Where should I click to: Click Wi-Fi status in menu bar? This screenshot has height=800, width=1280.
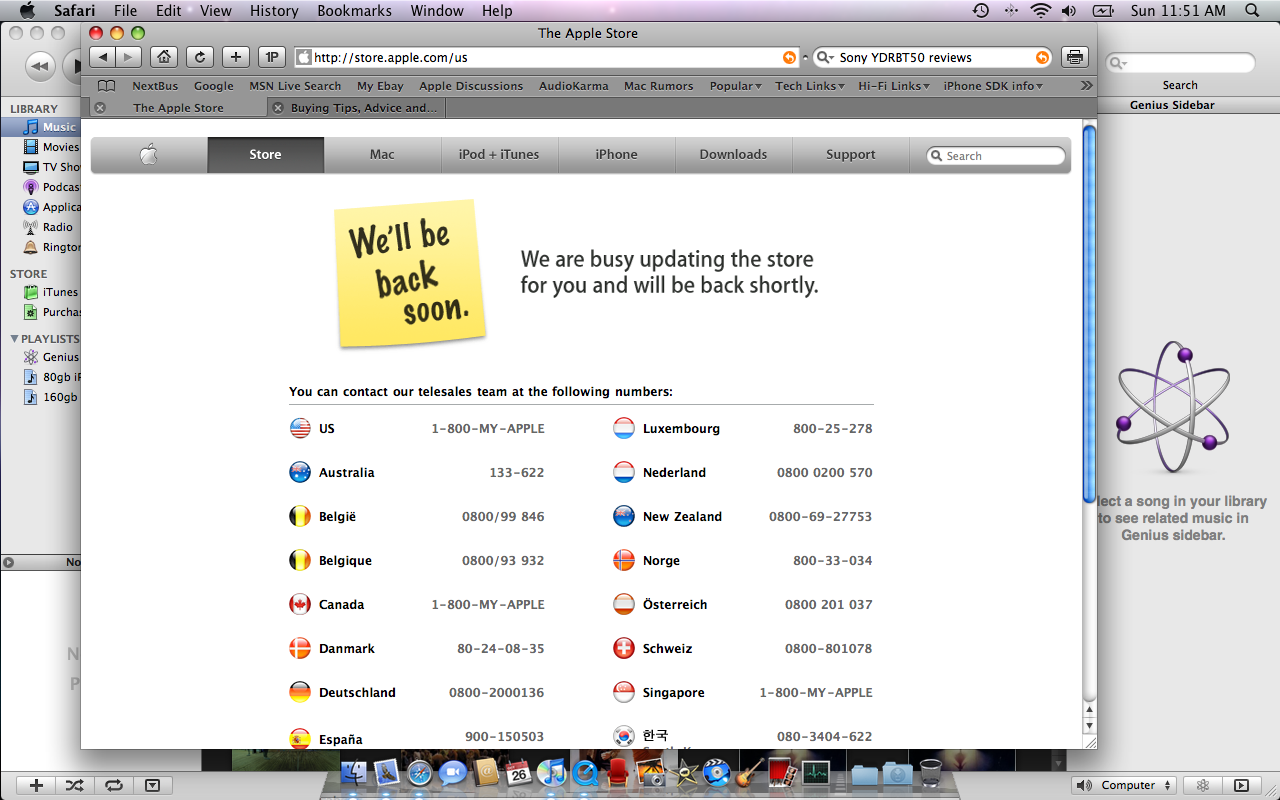[1041, 11]
